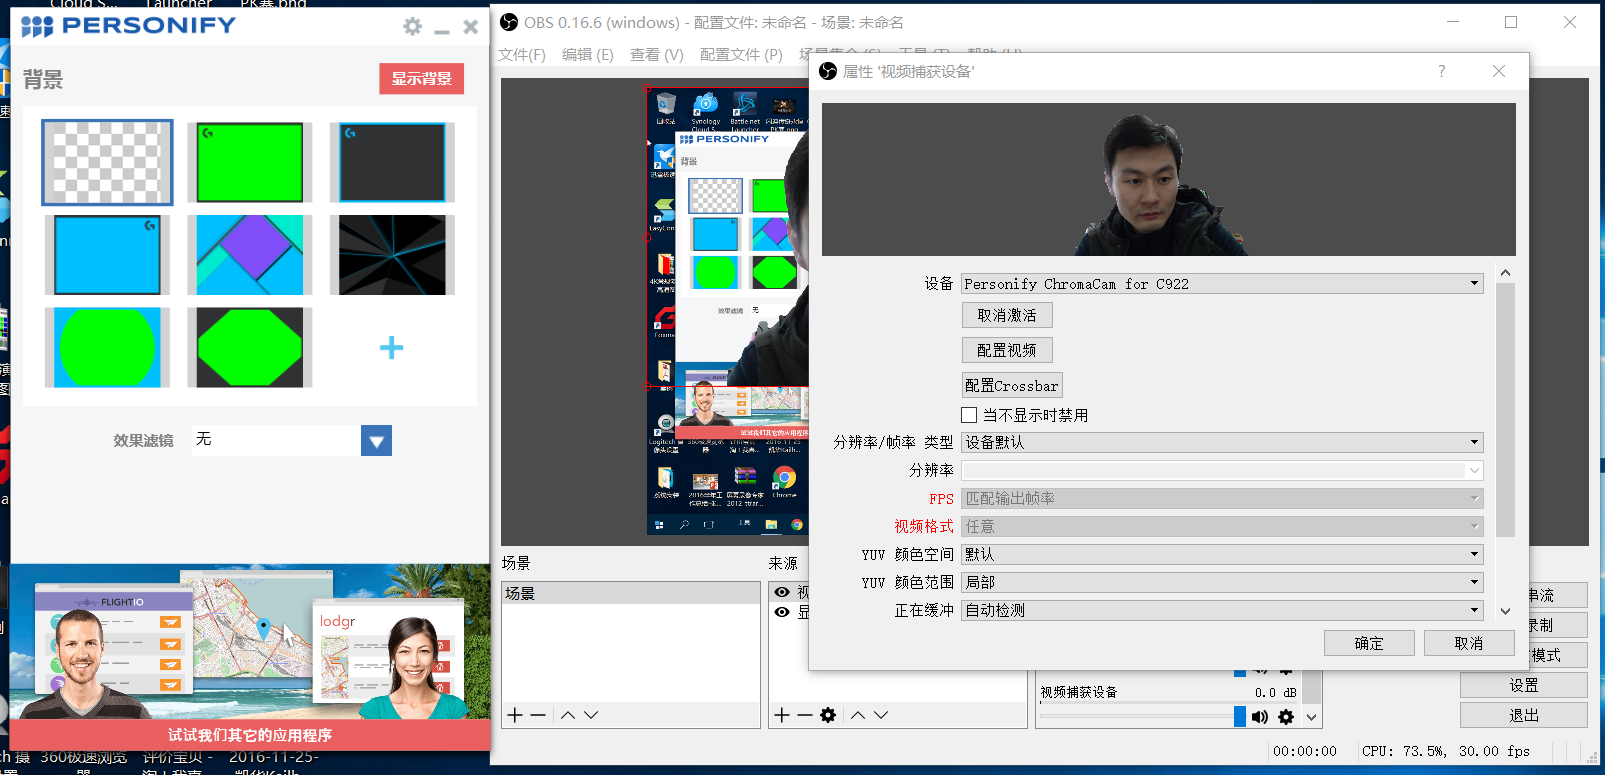Screen dimensions: 1605x775
Task: Select the purple diamond geometric background
Action: pos(250,255)
